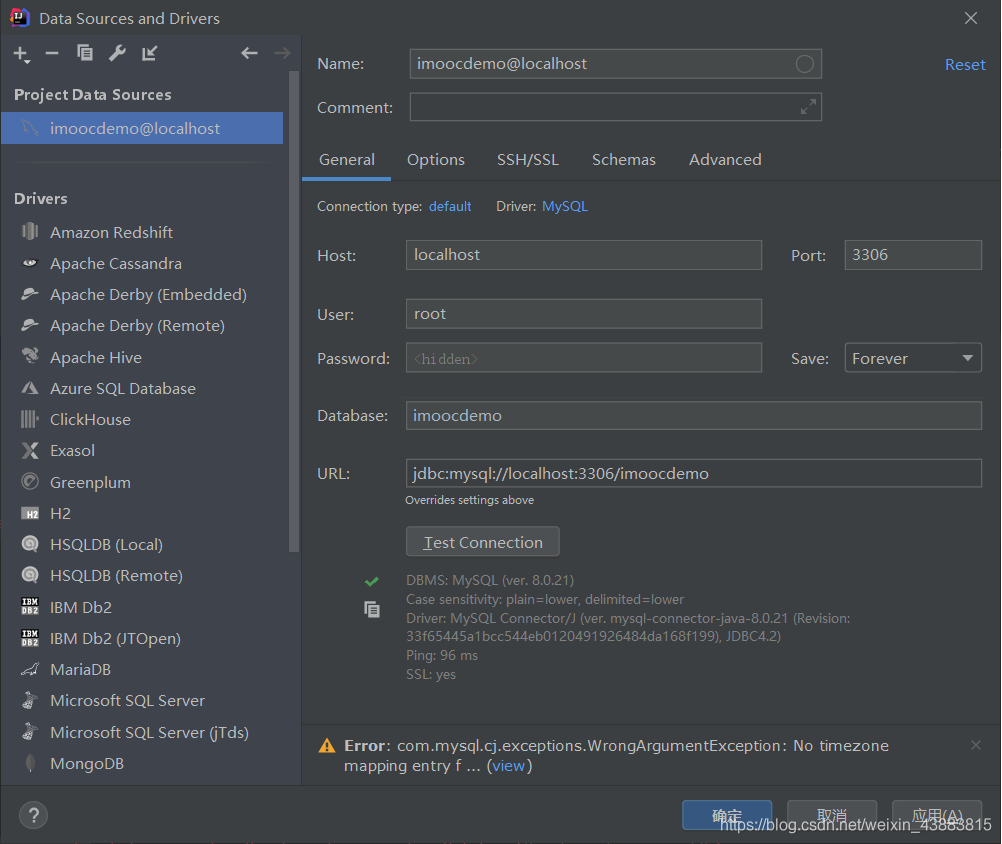Viewport: 1002px width, 844px height.
Task: Open the Advanced tab
Action: click(x=725, y=160)
